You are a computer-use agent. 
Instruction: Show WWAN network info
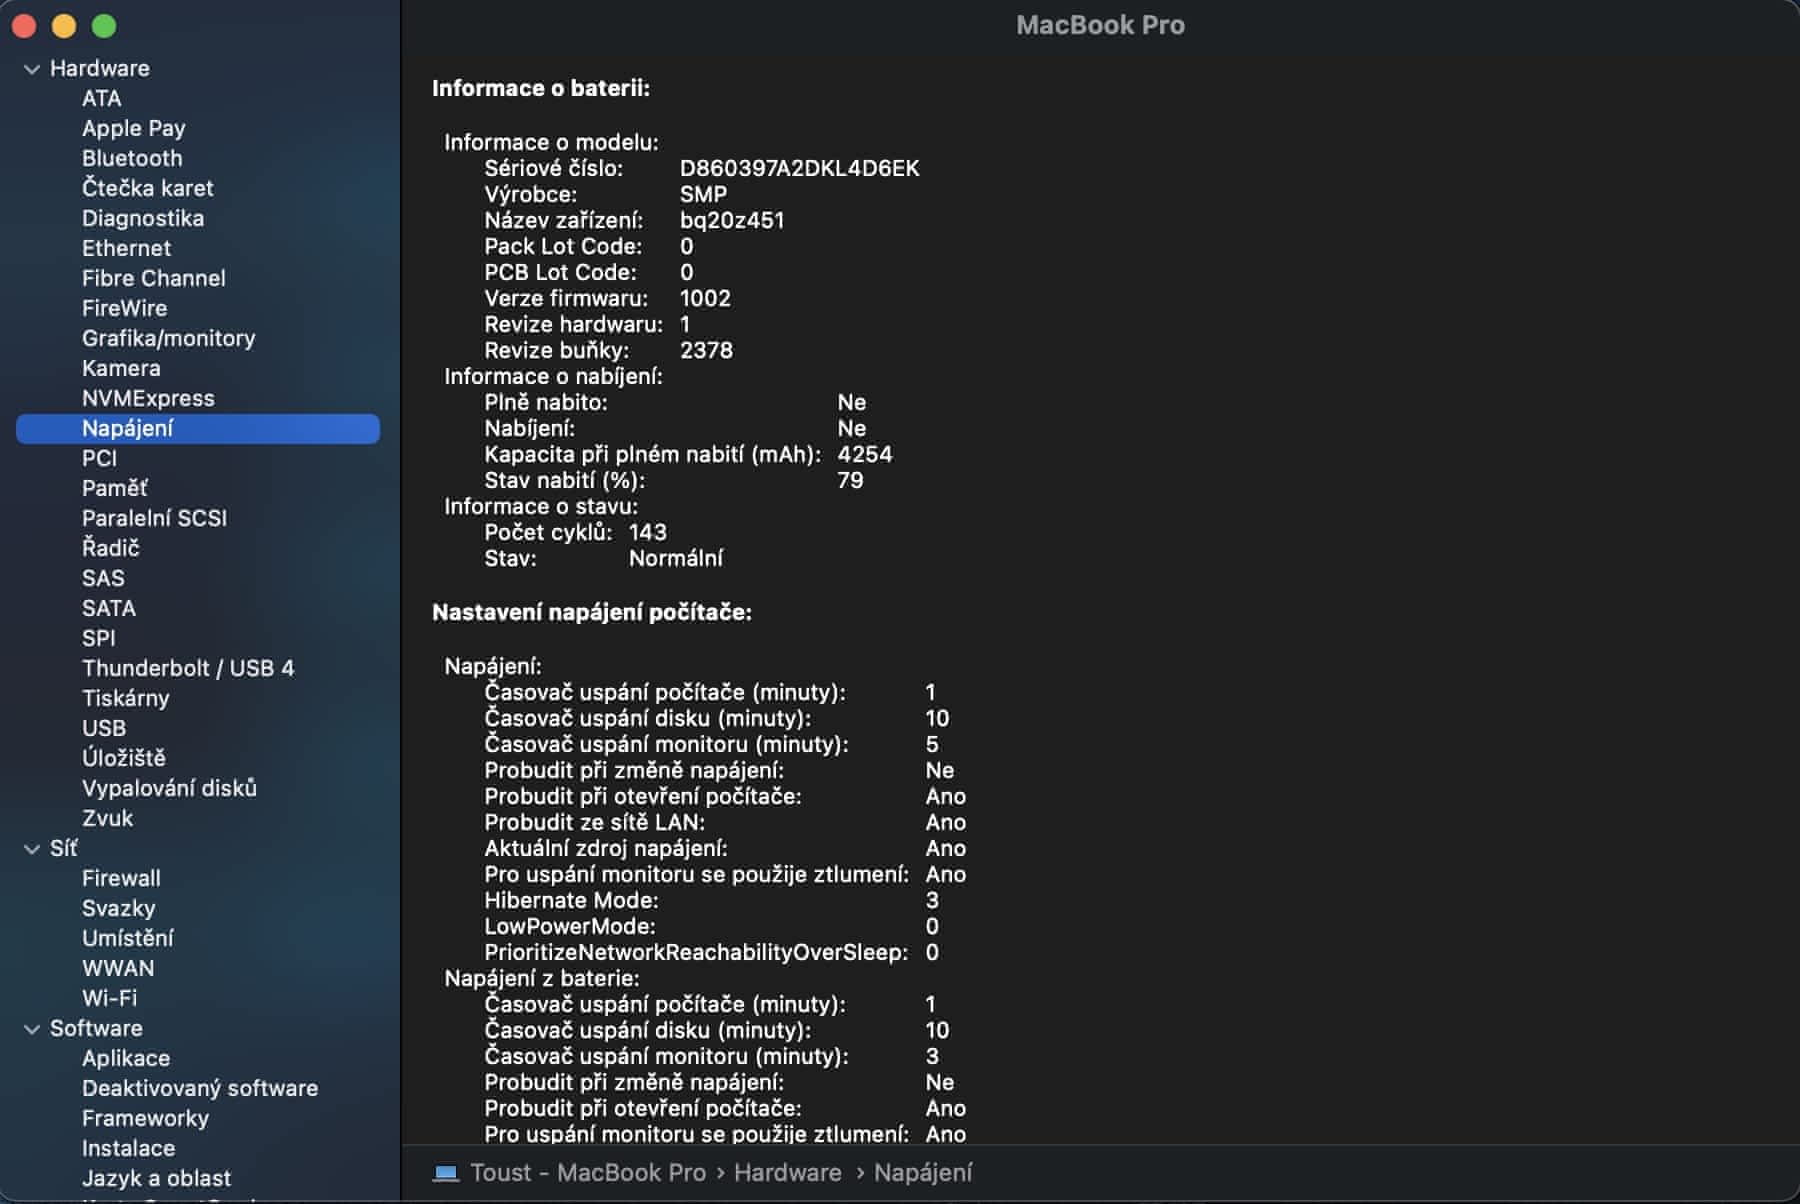click(x=118, y=968)
